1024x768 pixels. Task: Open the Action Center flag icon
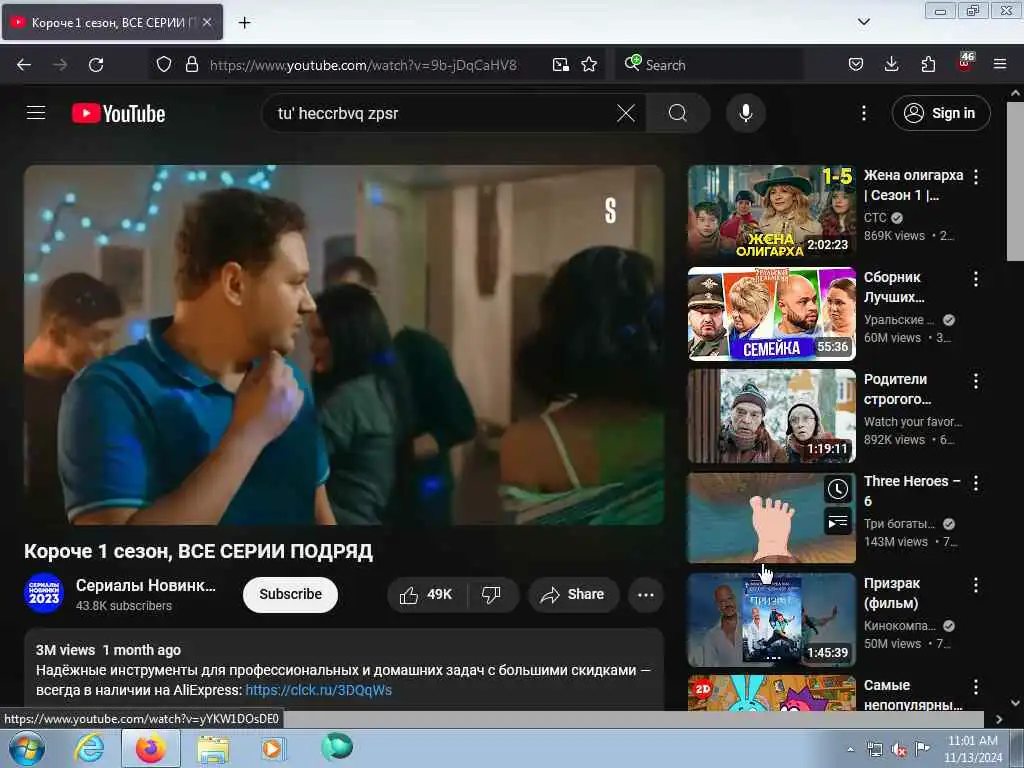click(922, 748)
